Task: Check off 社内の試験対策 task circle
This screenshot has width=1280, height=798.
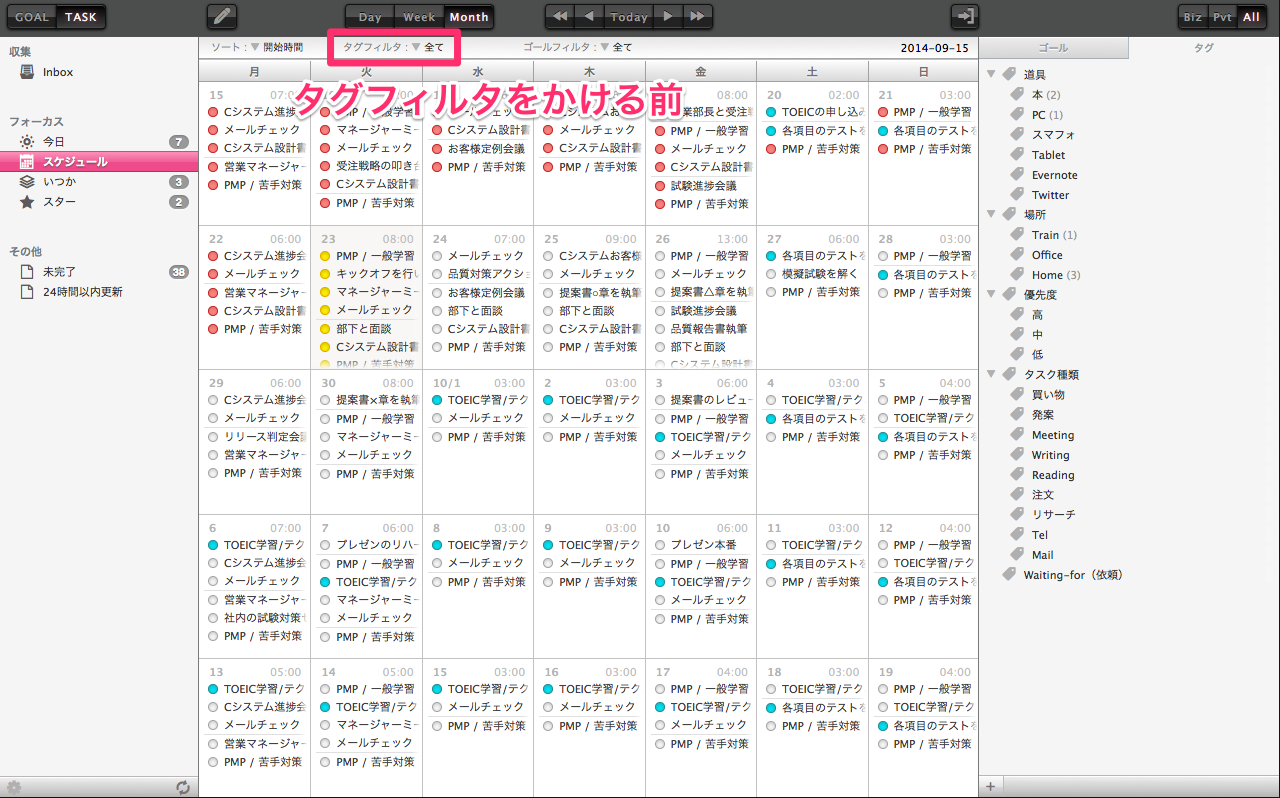Action: click(x=213, y=618)
